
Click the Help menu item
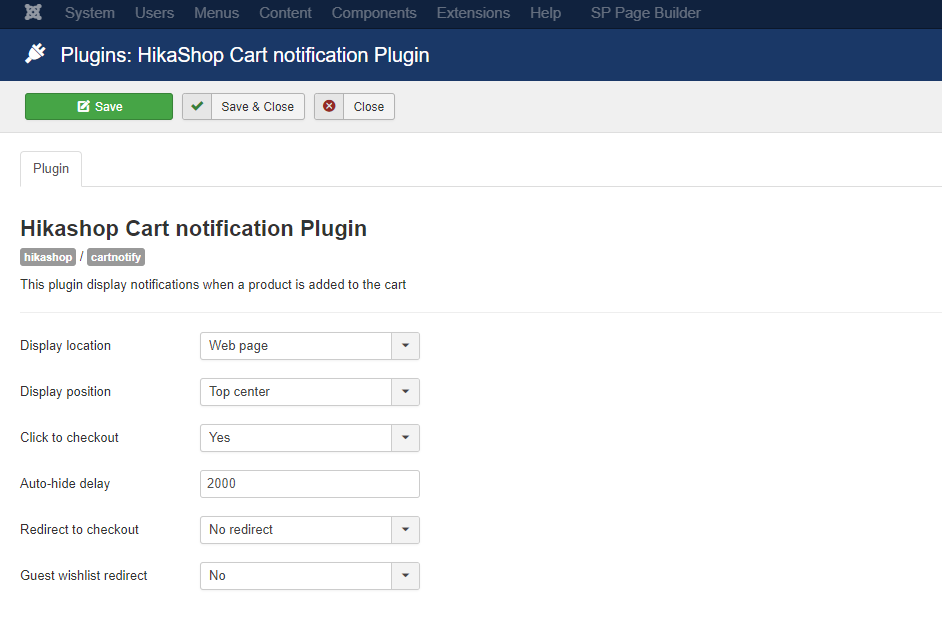(x=545, y=13)
